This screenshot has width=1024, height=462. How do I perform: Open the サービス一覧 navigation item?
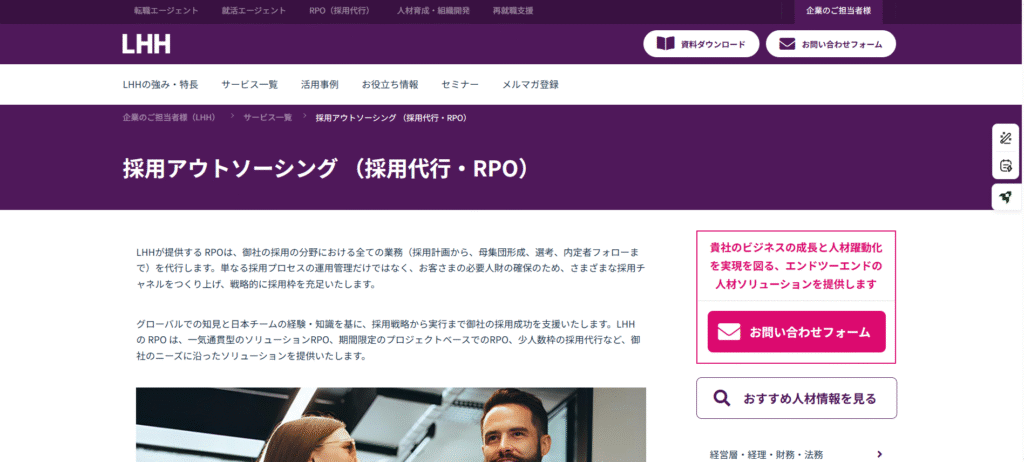point(249,84)
